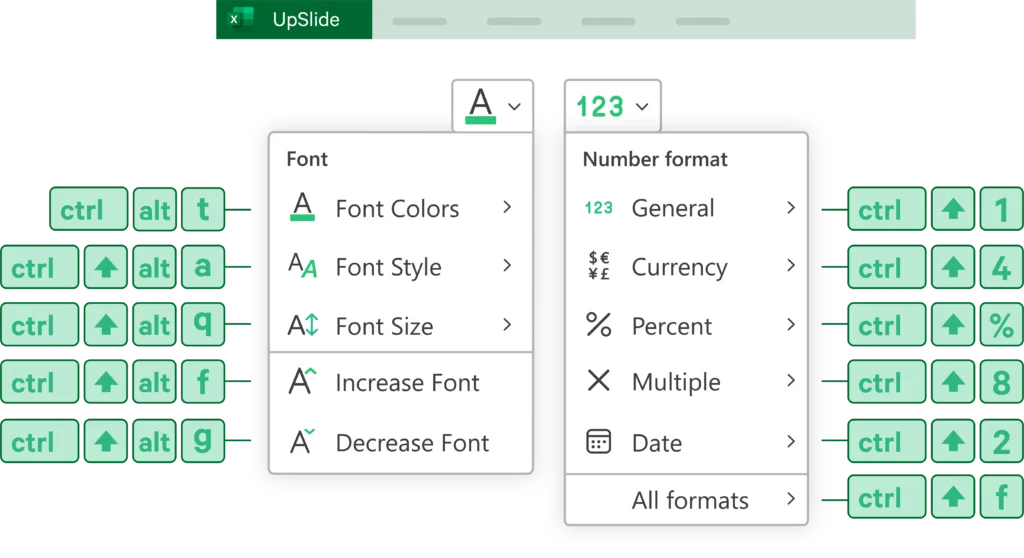Click the Percent format icon
1024x558 pixels.
pyautogui.click(x=599, y=325)
